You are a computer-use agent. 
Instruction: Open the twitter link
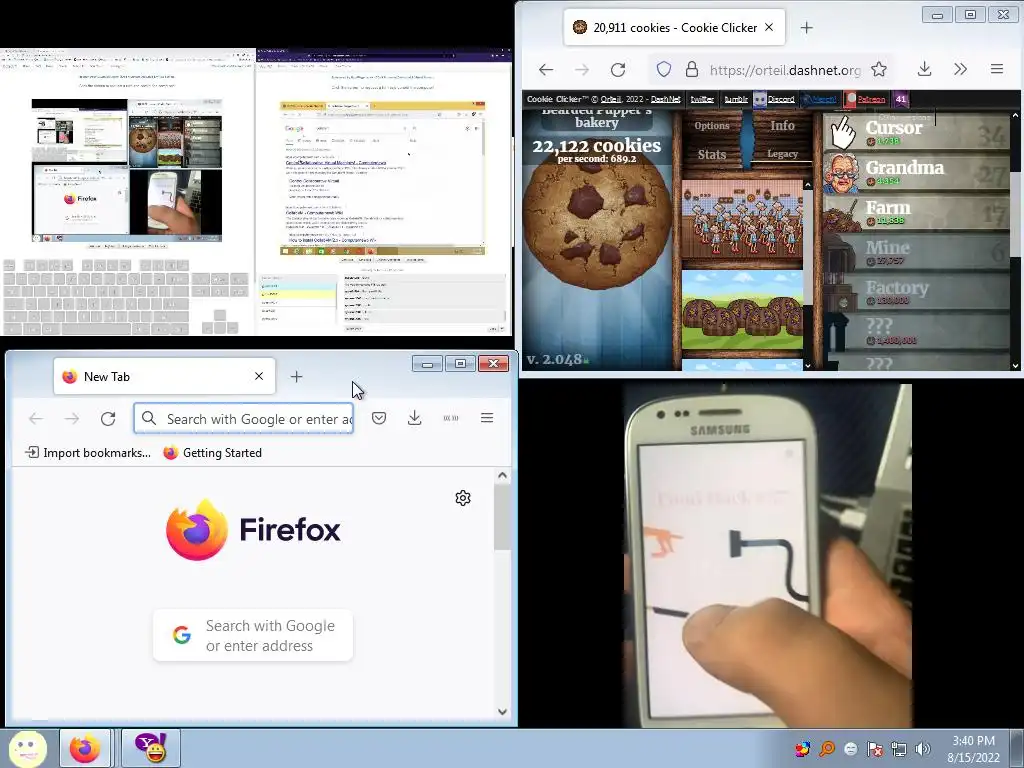pos(702,99)
